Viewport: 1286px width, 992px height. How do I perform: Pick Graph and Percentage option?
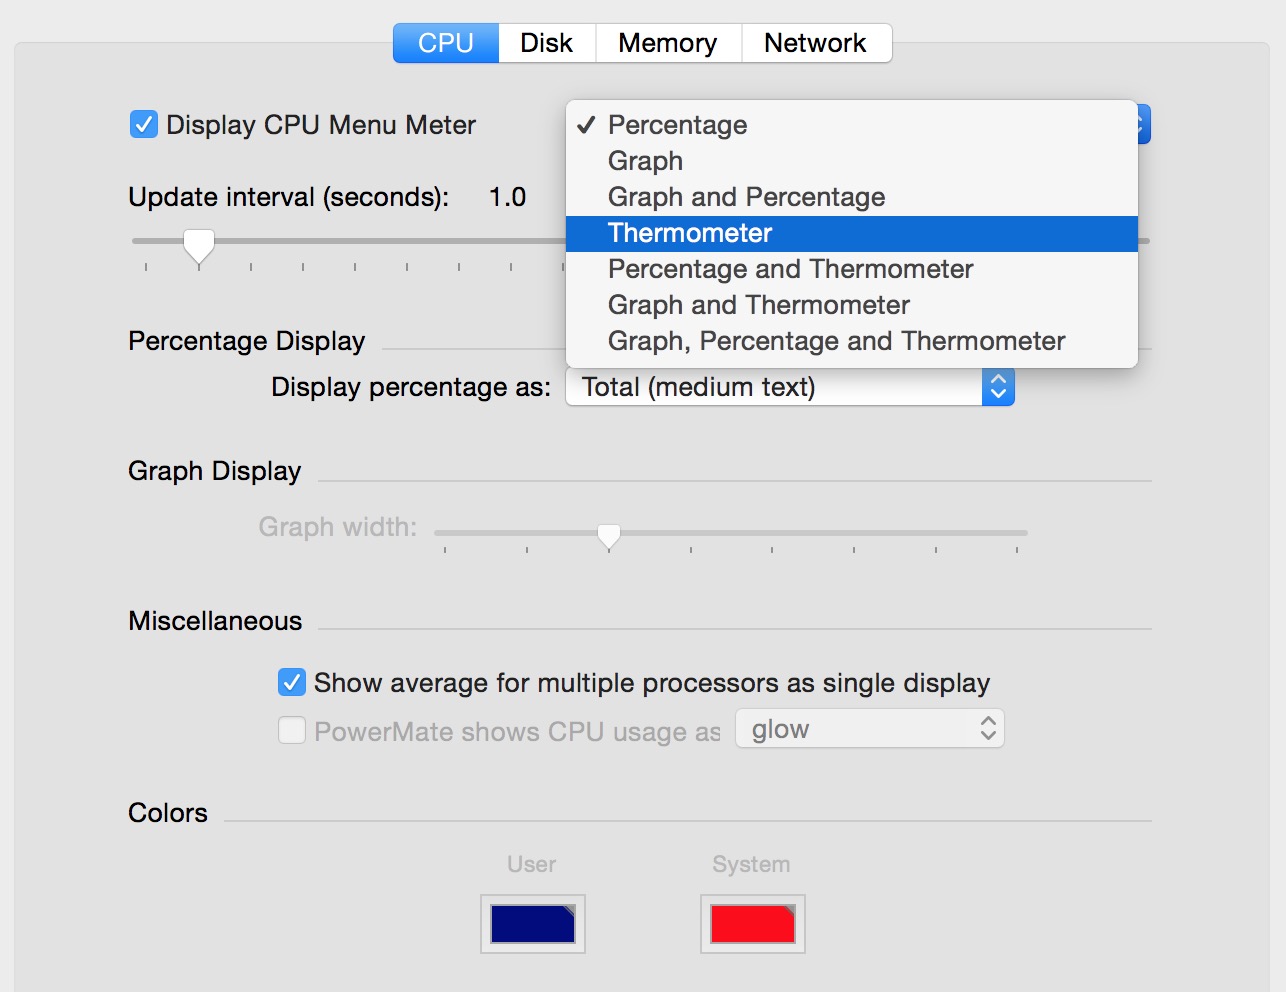(746, 197)
